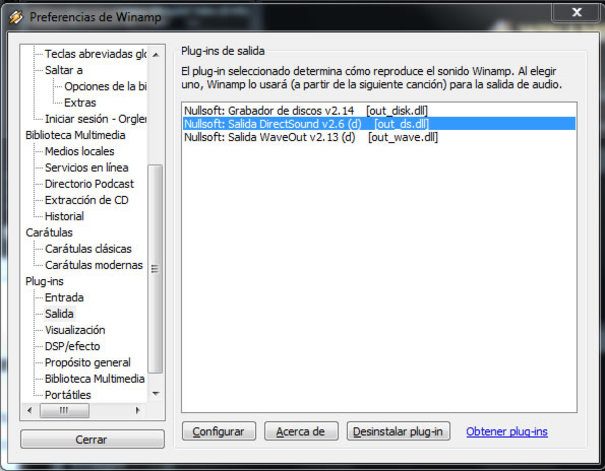Open Entrada plug-ins page
Screen dimensions: 605x471
tap(64, 297)
